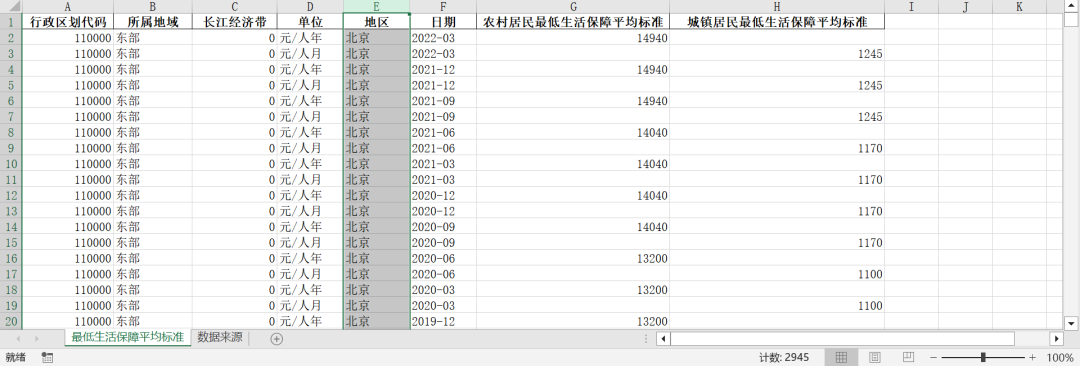The image size is (1080, 366).
Task: Click cell 1245 in row 3
Action: (x=777, y=53)
